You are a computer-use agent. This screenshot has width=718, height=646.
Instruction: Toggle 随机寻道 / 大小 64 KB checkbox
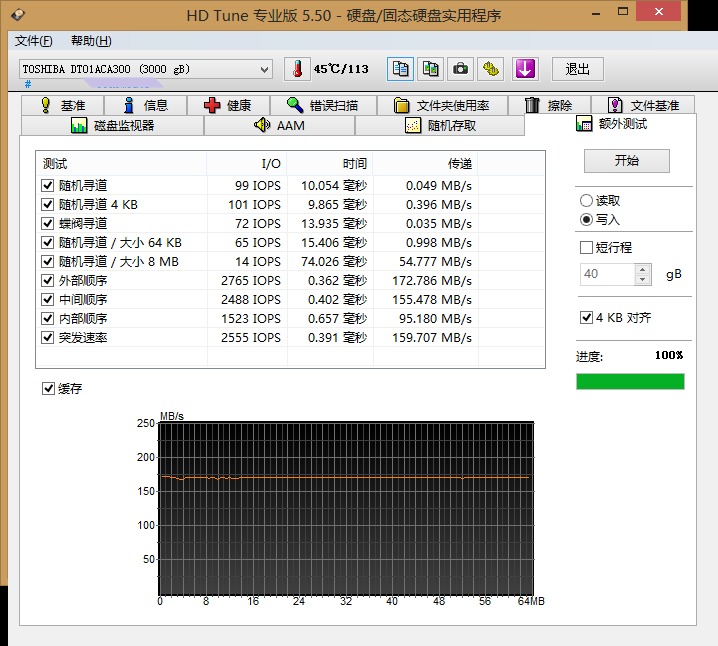coord(48,243)
